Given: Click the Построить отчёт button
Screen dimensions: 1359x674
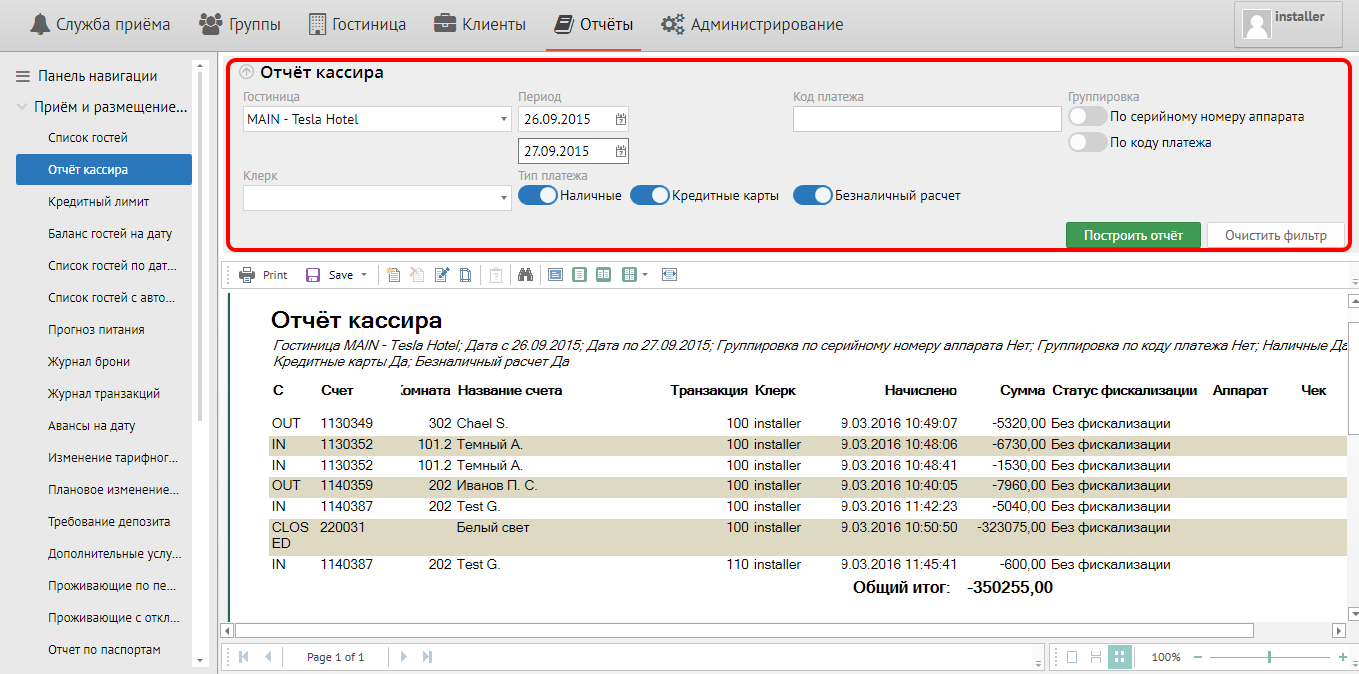Looking at the screenshot, I should pos(1133,235).
